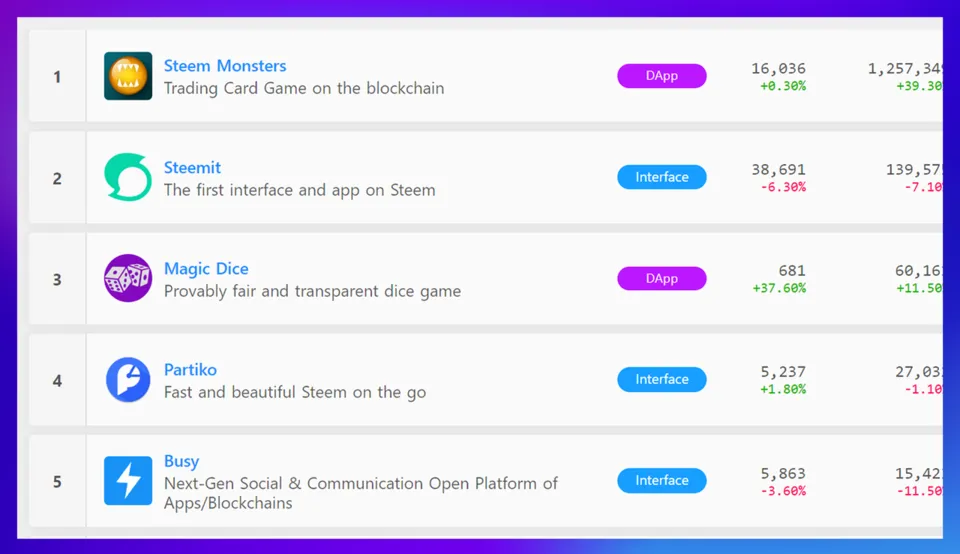Click Magic Dice's +37.60% change value
Viewport: 960px width, 554px height.
(778, 289)
